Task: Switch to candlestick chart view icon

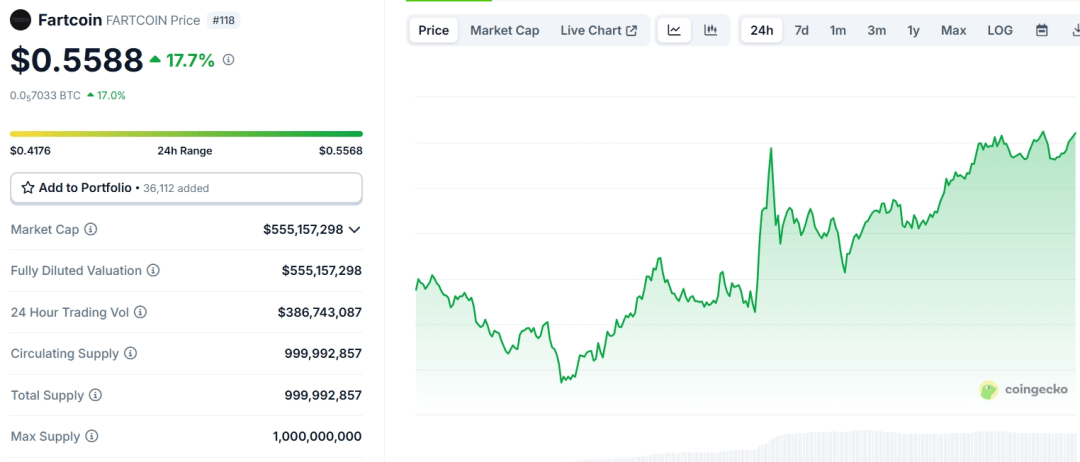Action: coord(711,30)
